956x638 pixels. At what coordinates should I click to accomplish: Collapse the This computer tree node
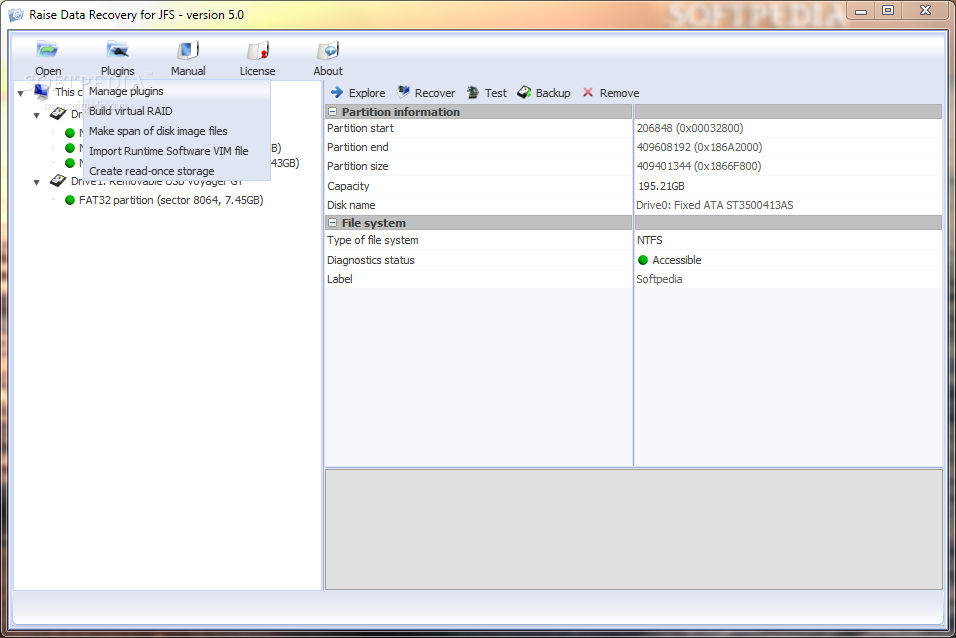(x=21, y=93)
